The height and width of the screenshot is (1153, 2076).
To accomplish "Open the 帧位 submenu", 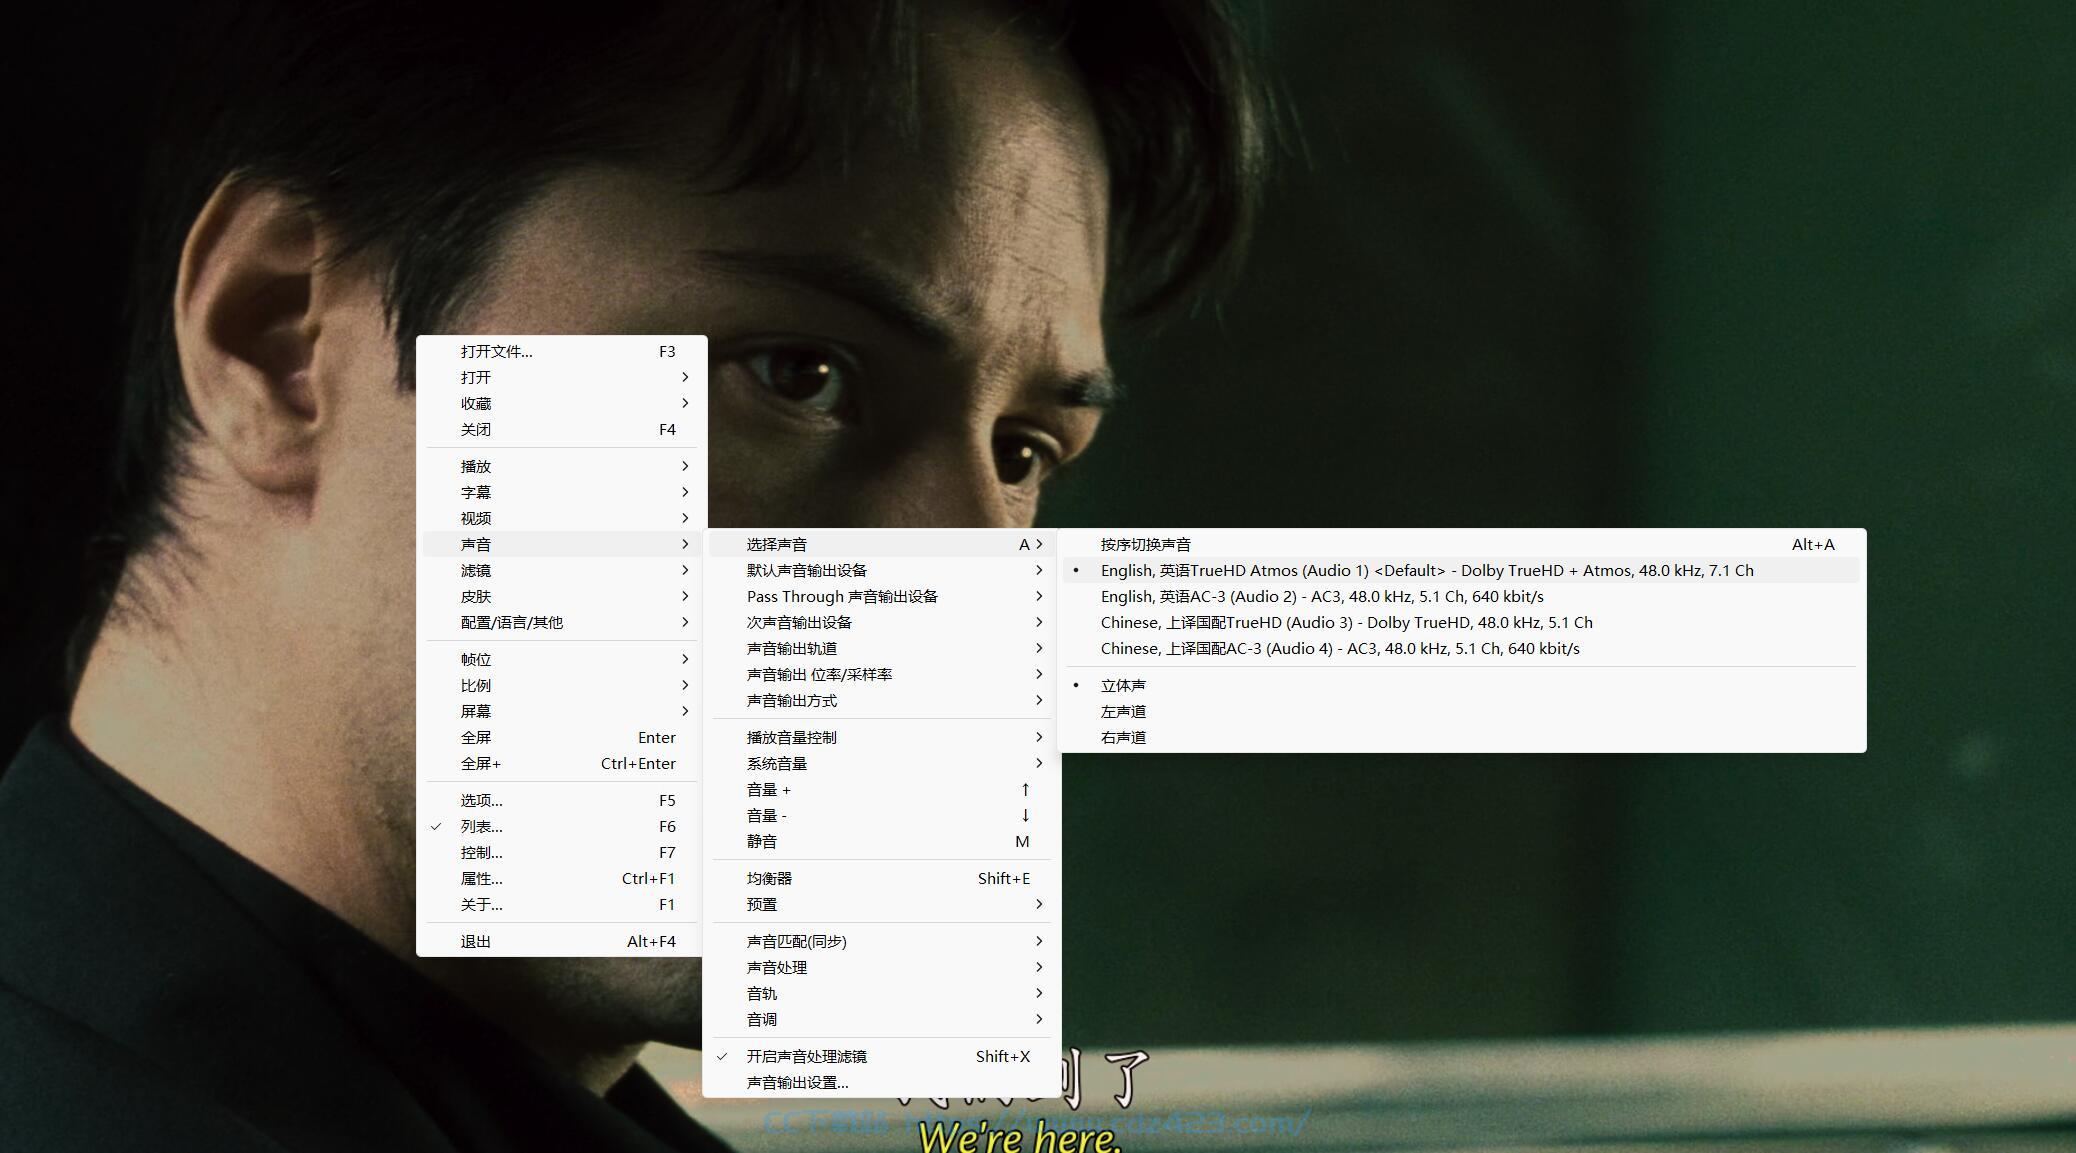I will pos(562,659).
